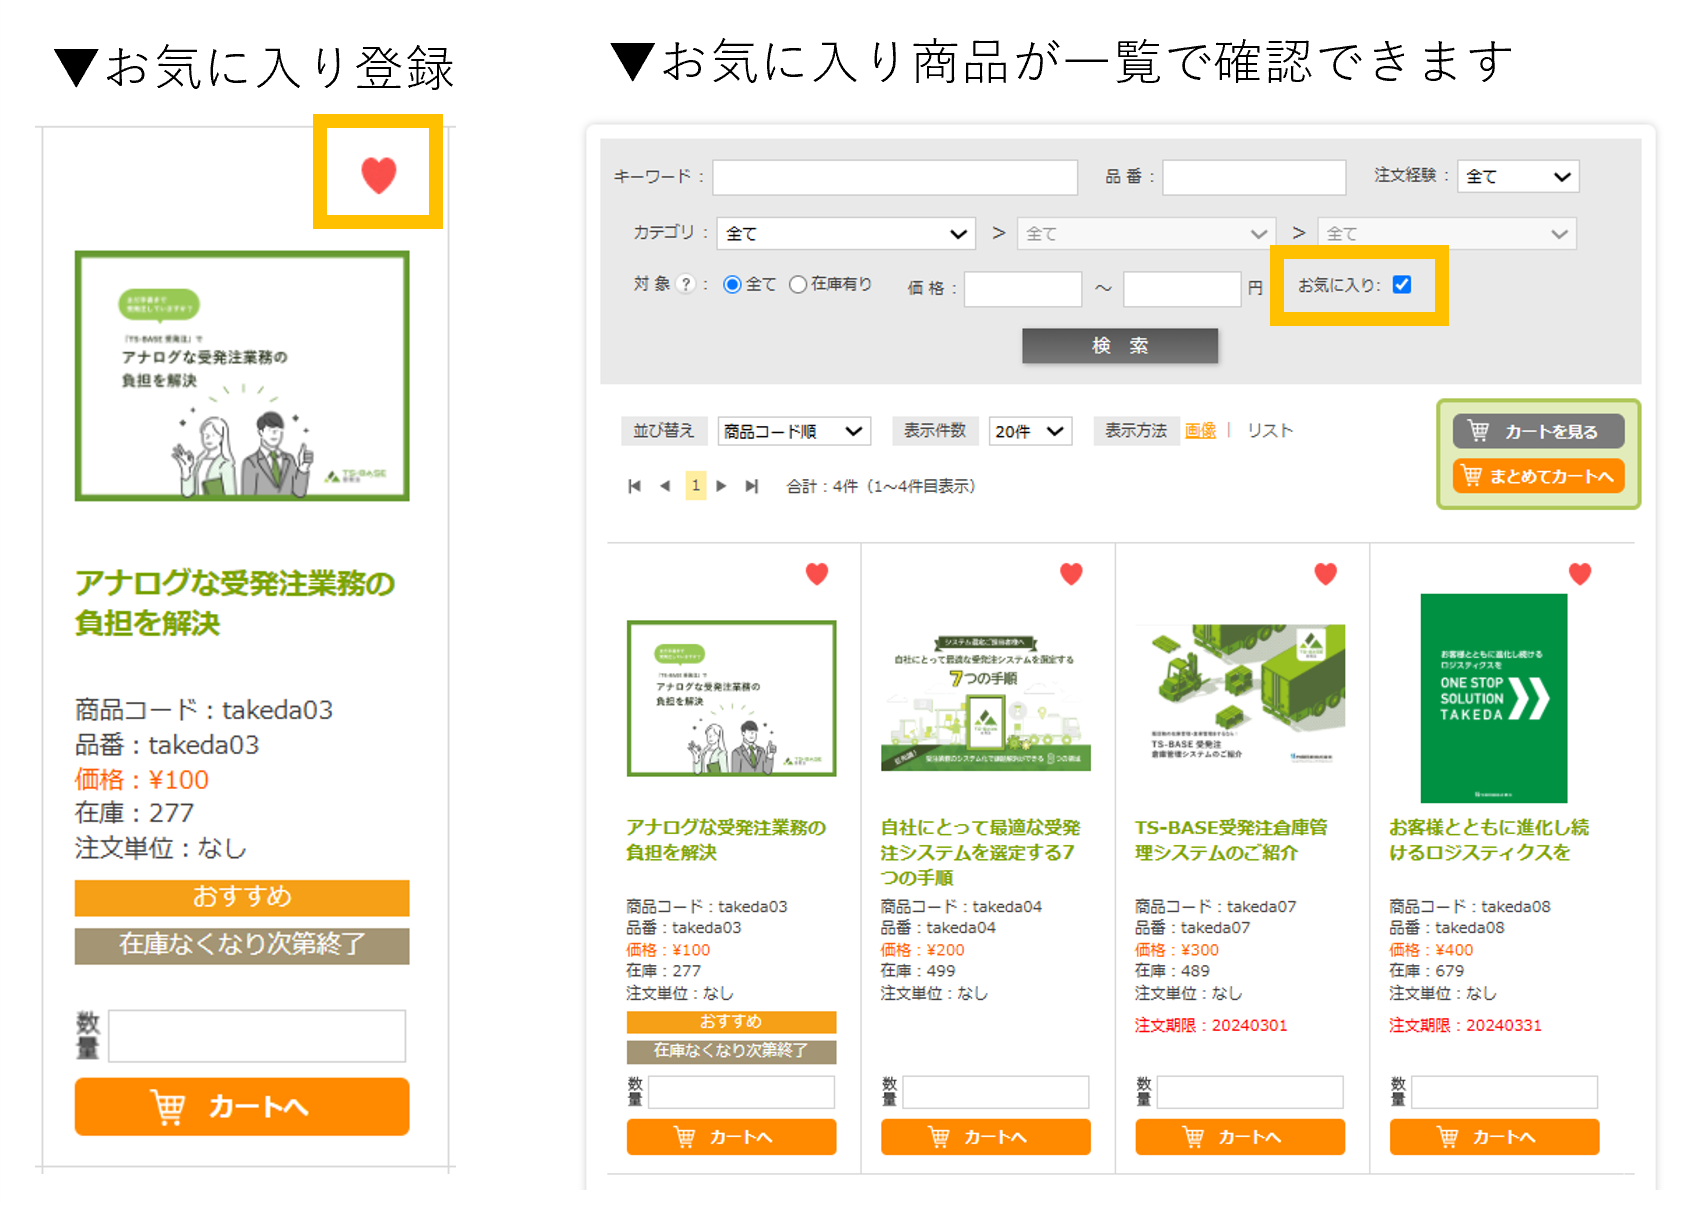Click 在庫：679 on takeda08 card
Image resolution: width=1687 pixels, height=1206 pixels.
(1426, 971)
